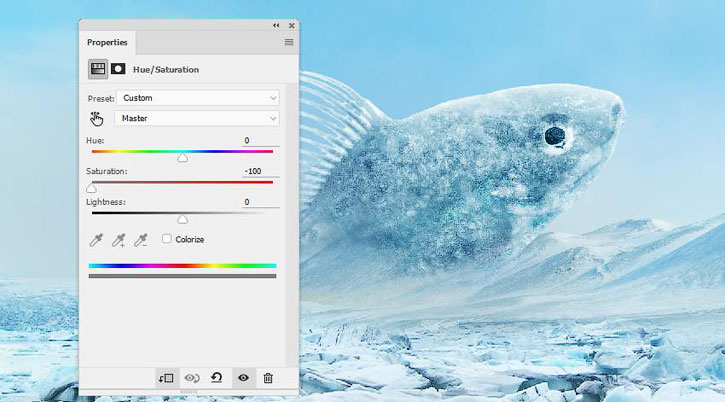Viewport: 725px width, 402px height.
Task: Clip adjustment to layer below
Action: [166, 378]
